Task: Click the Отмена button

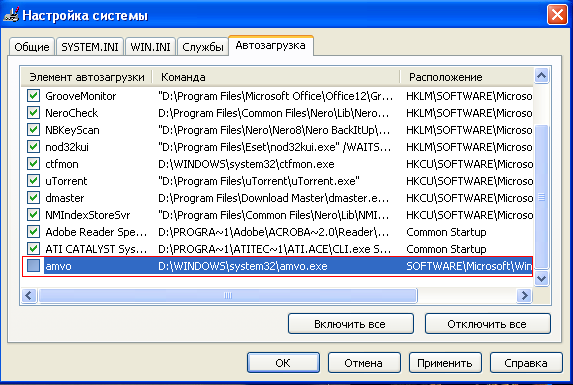Action: (364, 363)
